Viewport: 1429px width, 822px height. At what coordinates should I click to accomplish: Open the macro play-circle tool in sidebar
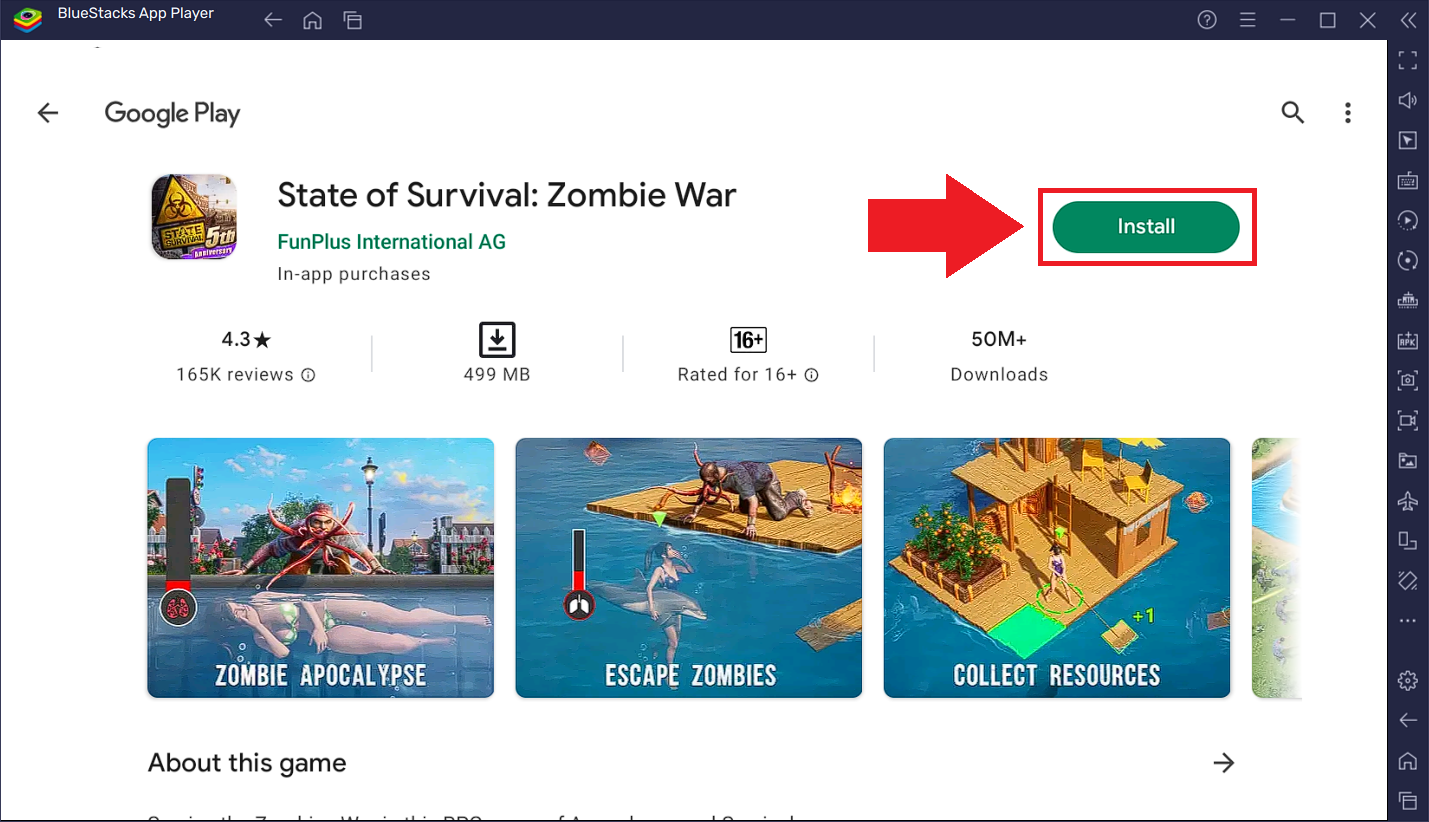(1408, 220)
